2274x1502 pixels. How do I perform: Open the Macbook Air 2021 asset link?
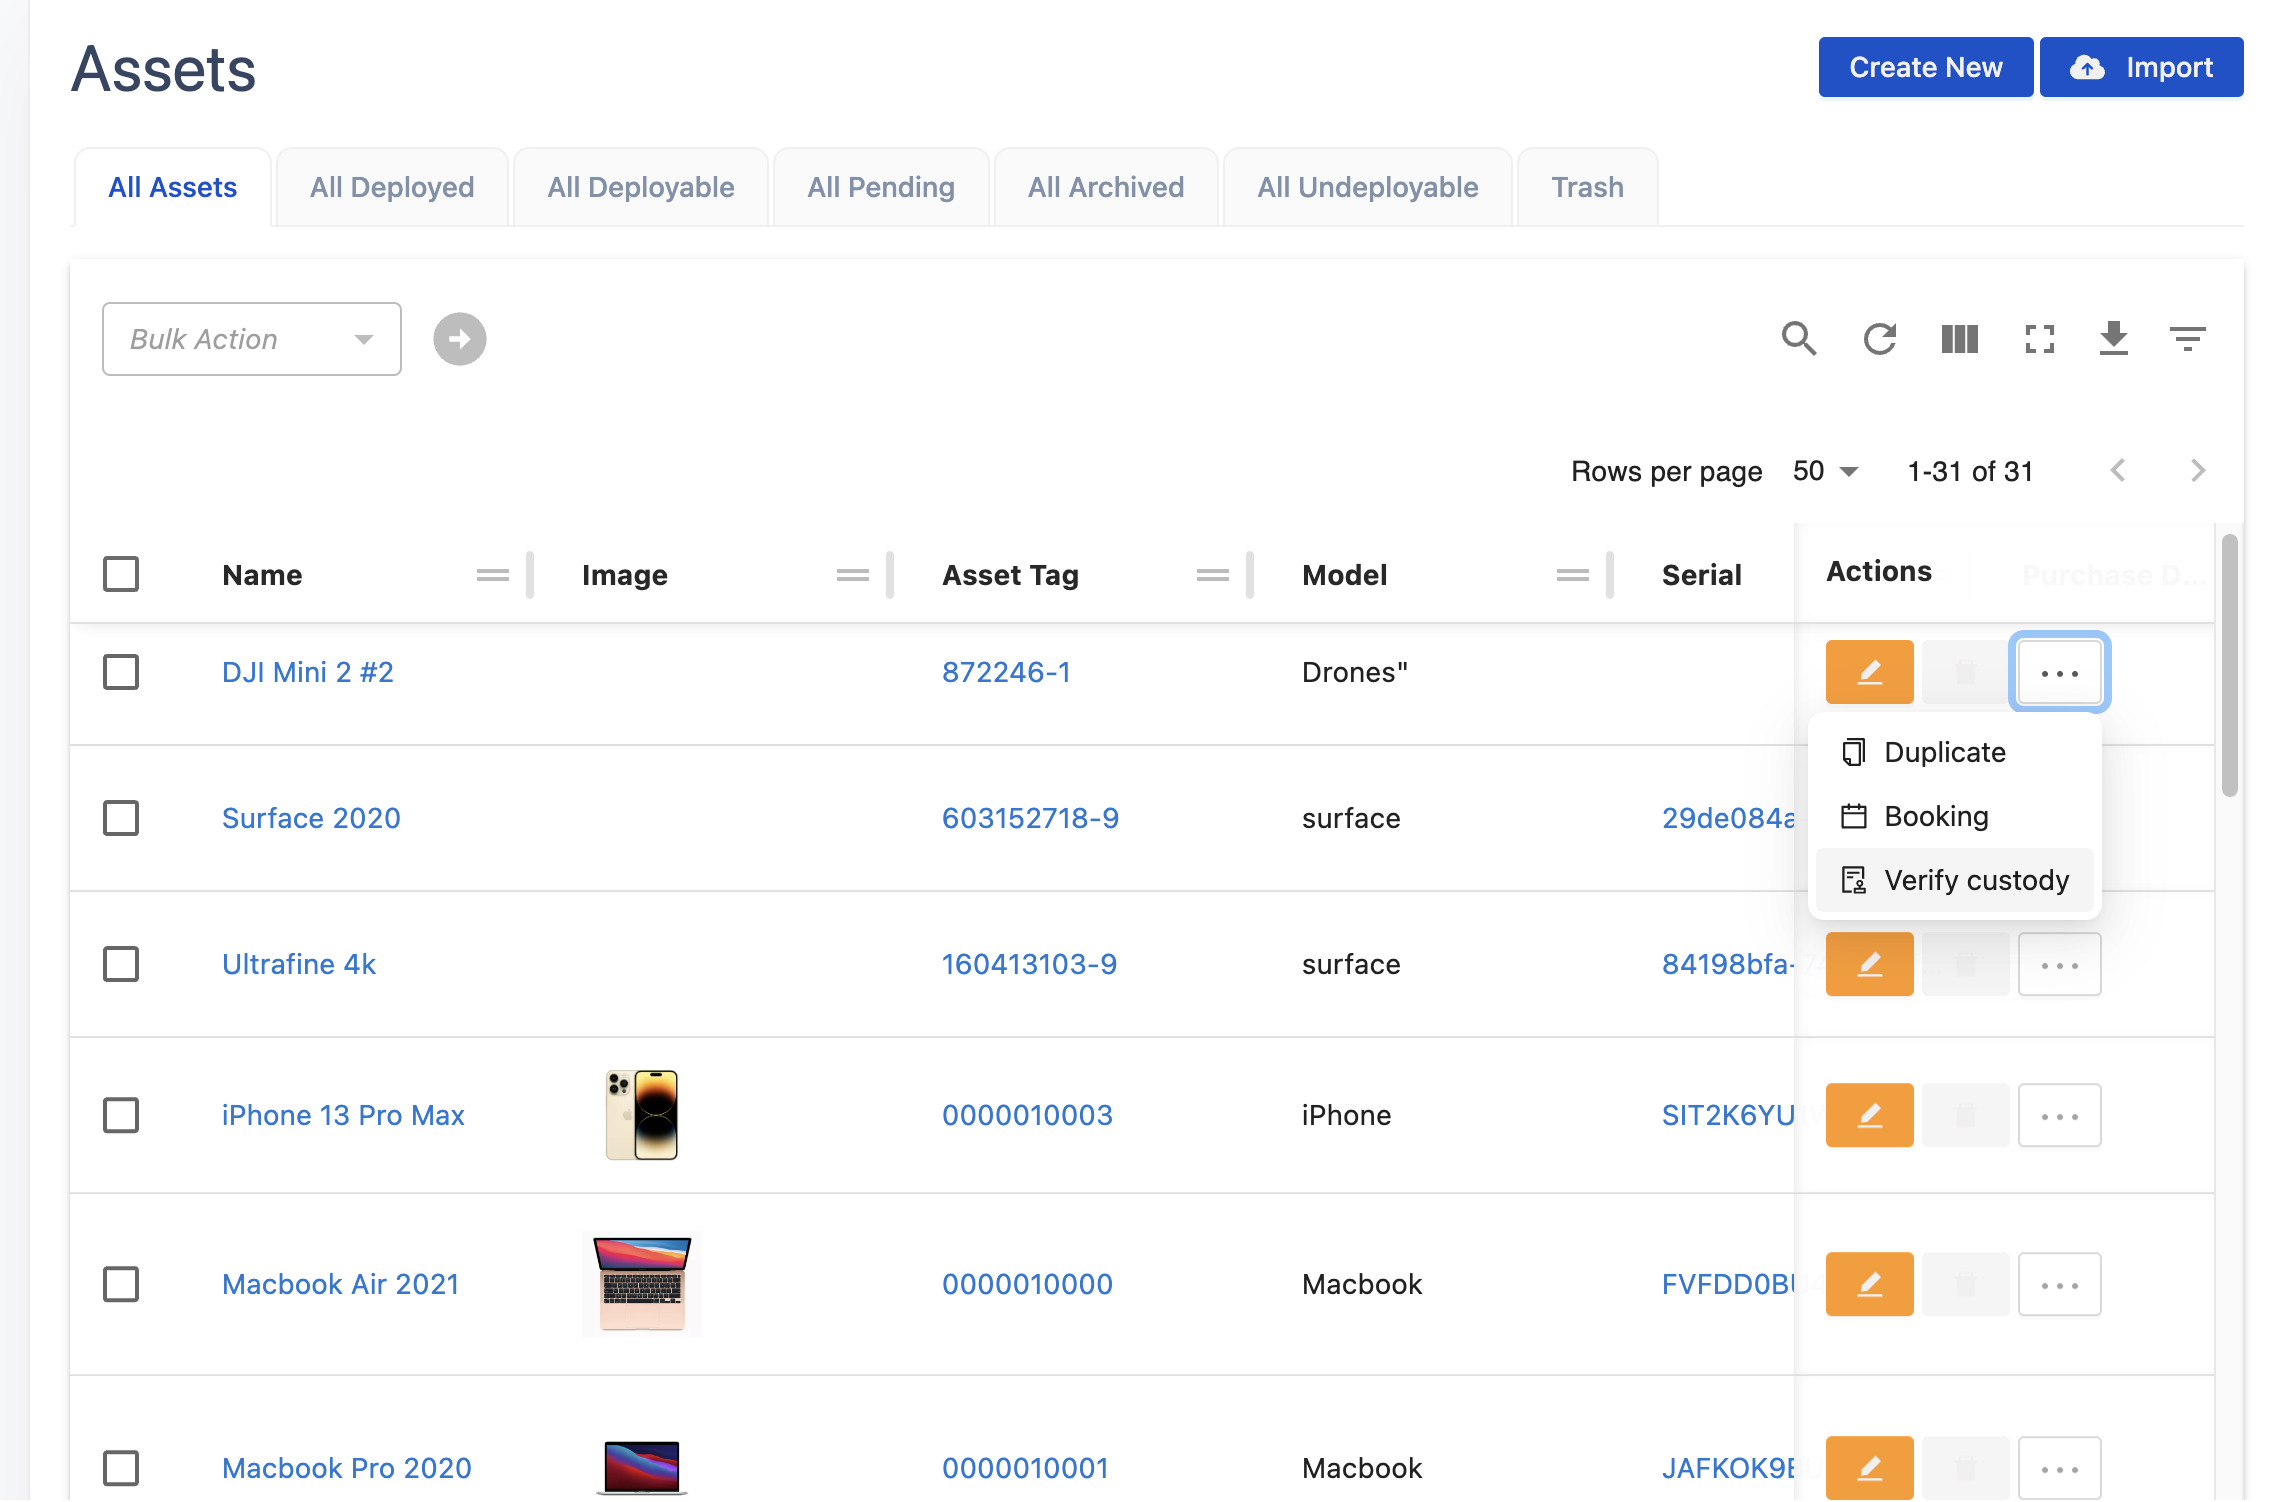[340, 1284]
